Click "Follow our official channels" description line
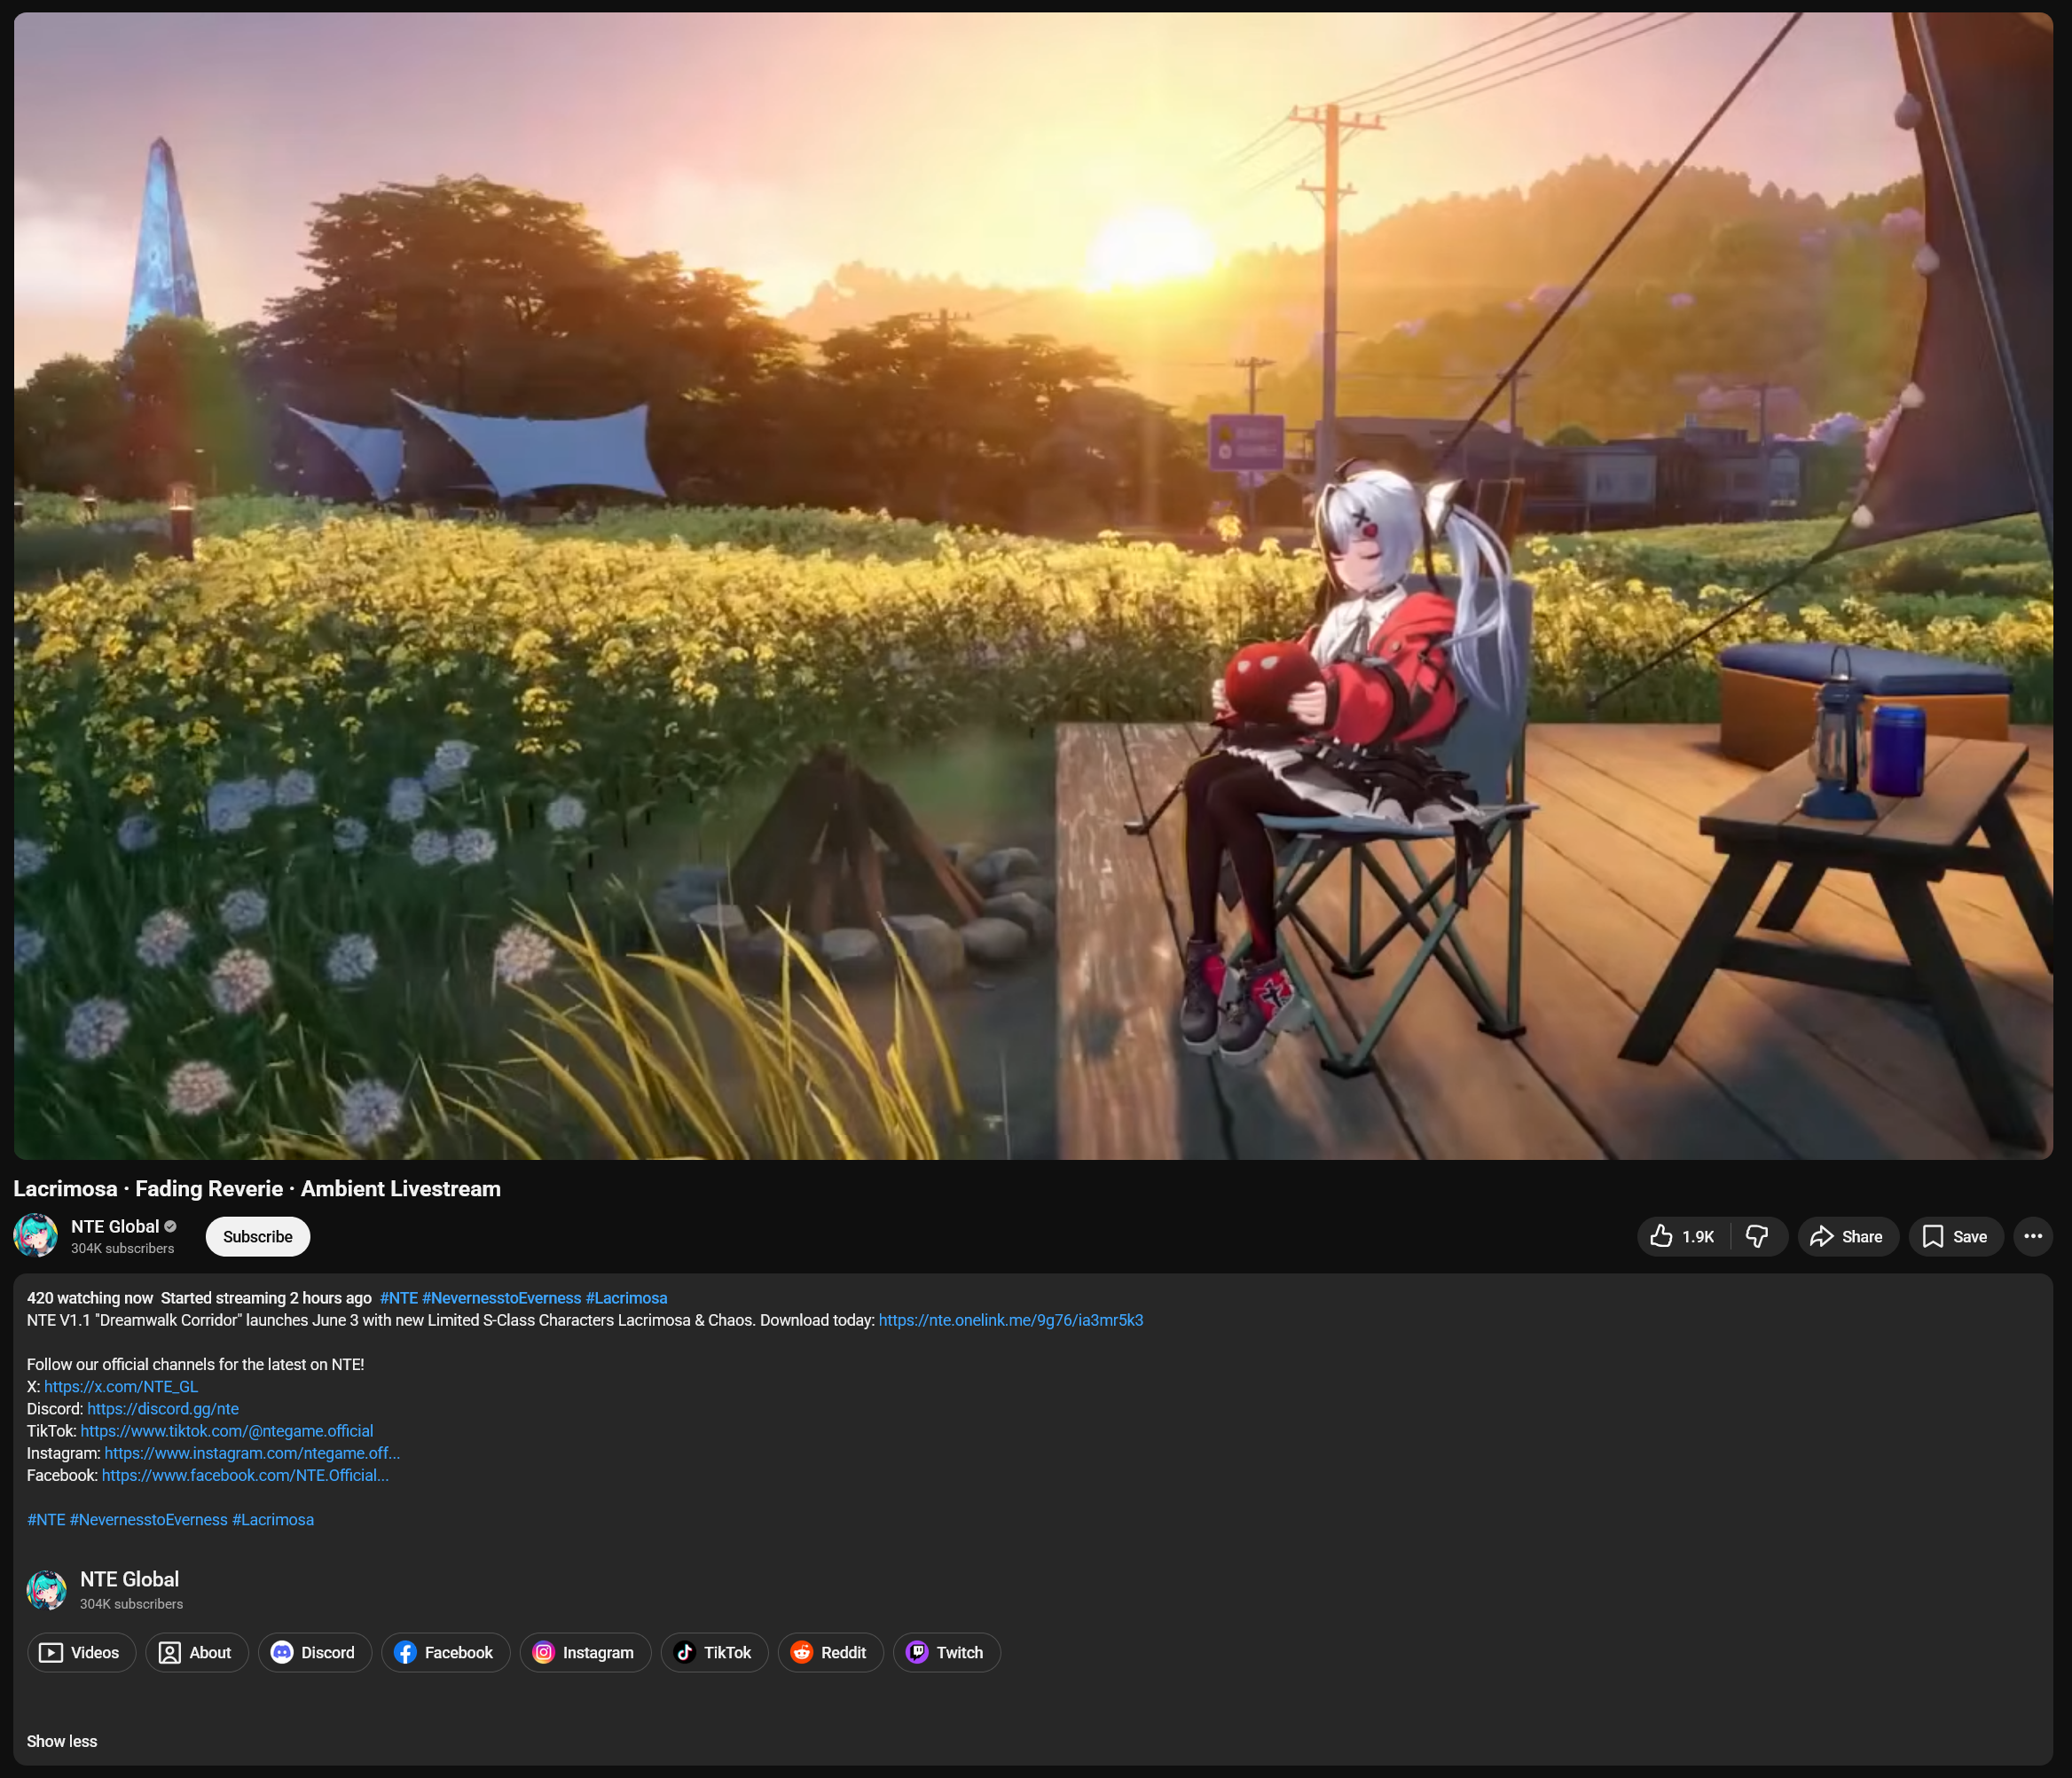Image resolution: width=2072 pixels, height=1778 pixels. tap(196, 1364)
